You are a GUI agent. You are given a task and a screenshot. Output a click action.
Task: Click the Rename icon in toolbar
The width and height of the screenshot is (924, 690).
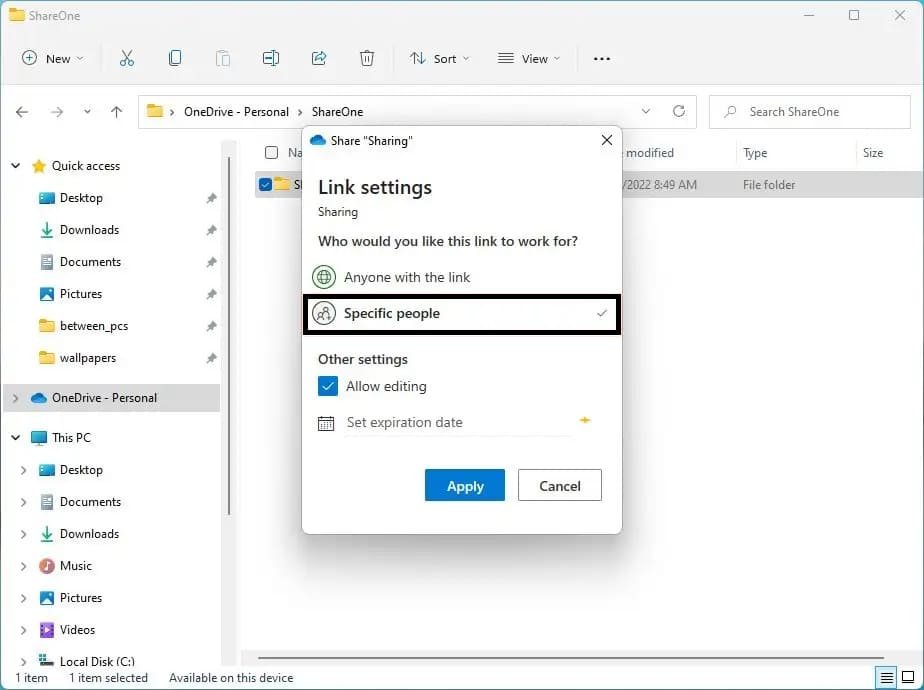271,59
